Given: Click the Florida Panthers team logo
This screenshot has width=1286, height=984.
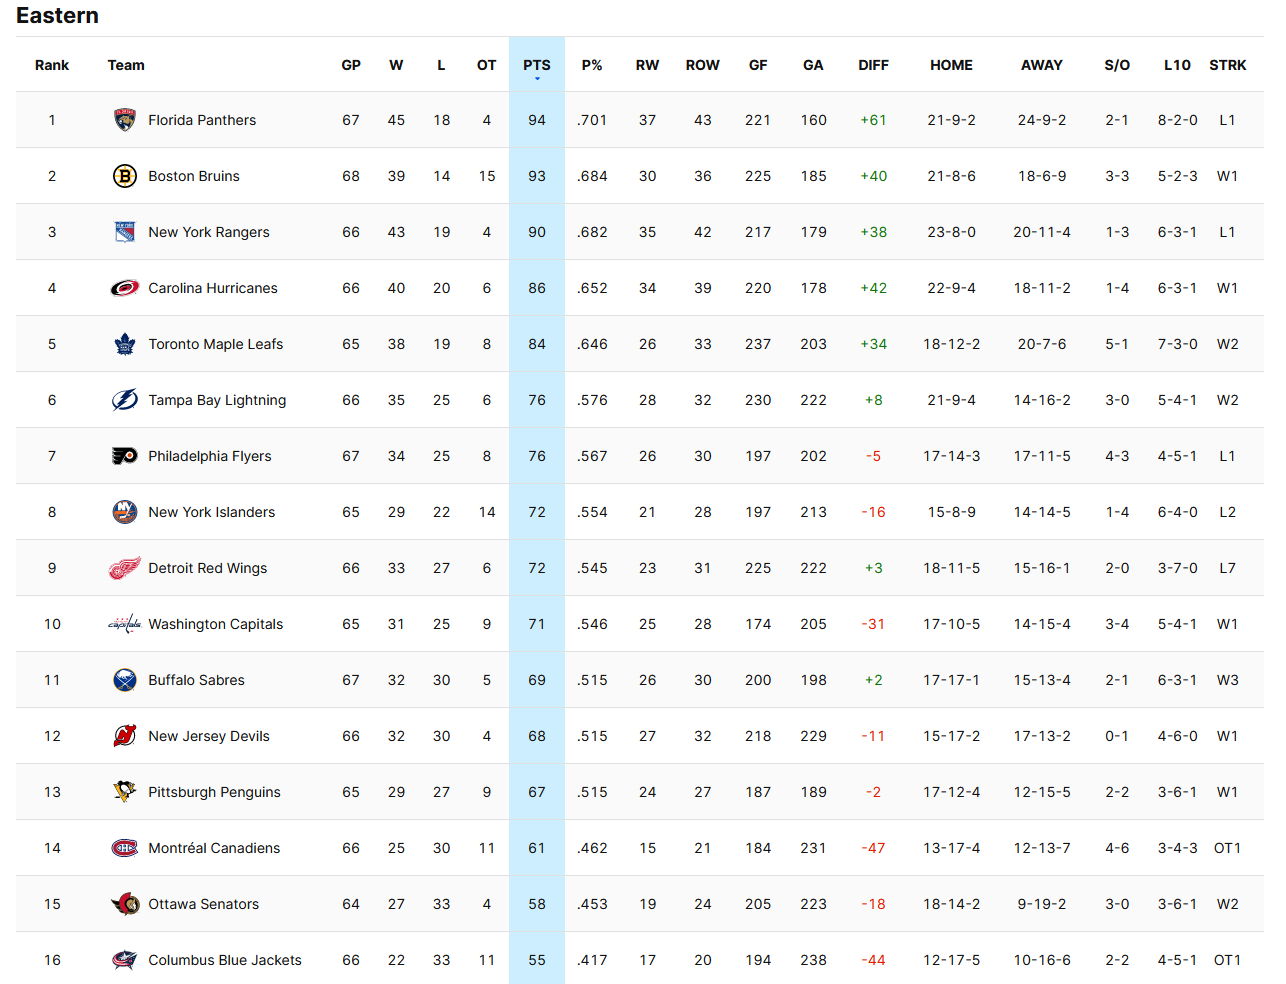Looking at the screenshot, I should pos(125,120).
